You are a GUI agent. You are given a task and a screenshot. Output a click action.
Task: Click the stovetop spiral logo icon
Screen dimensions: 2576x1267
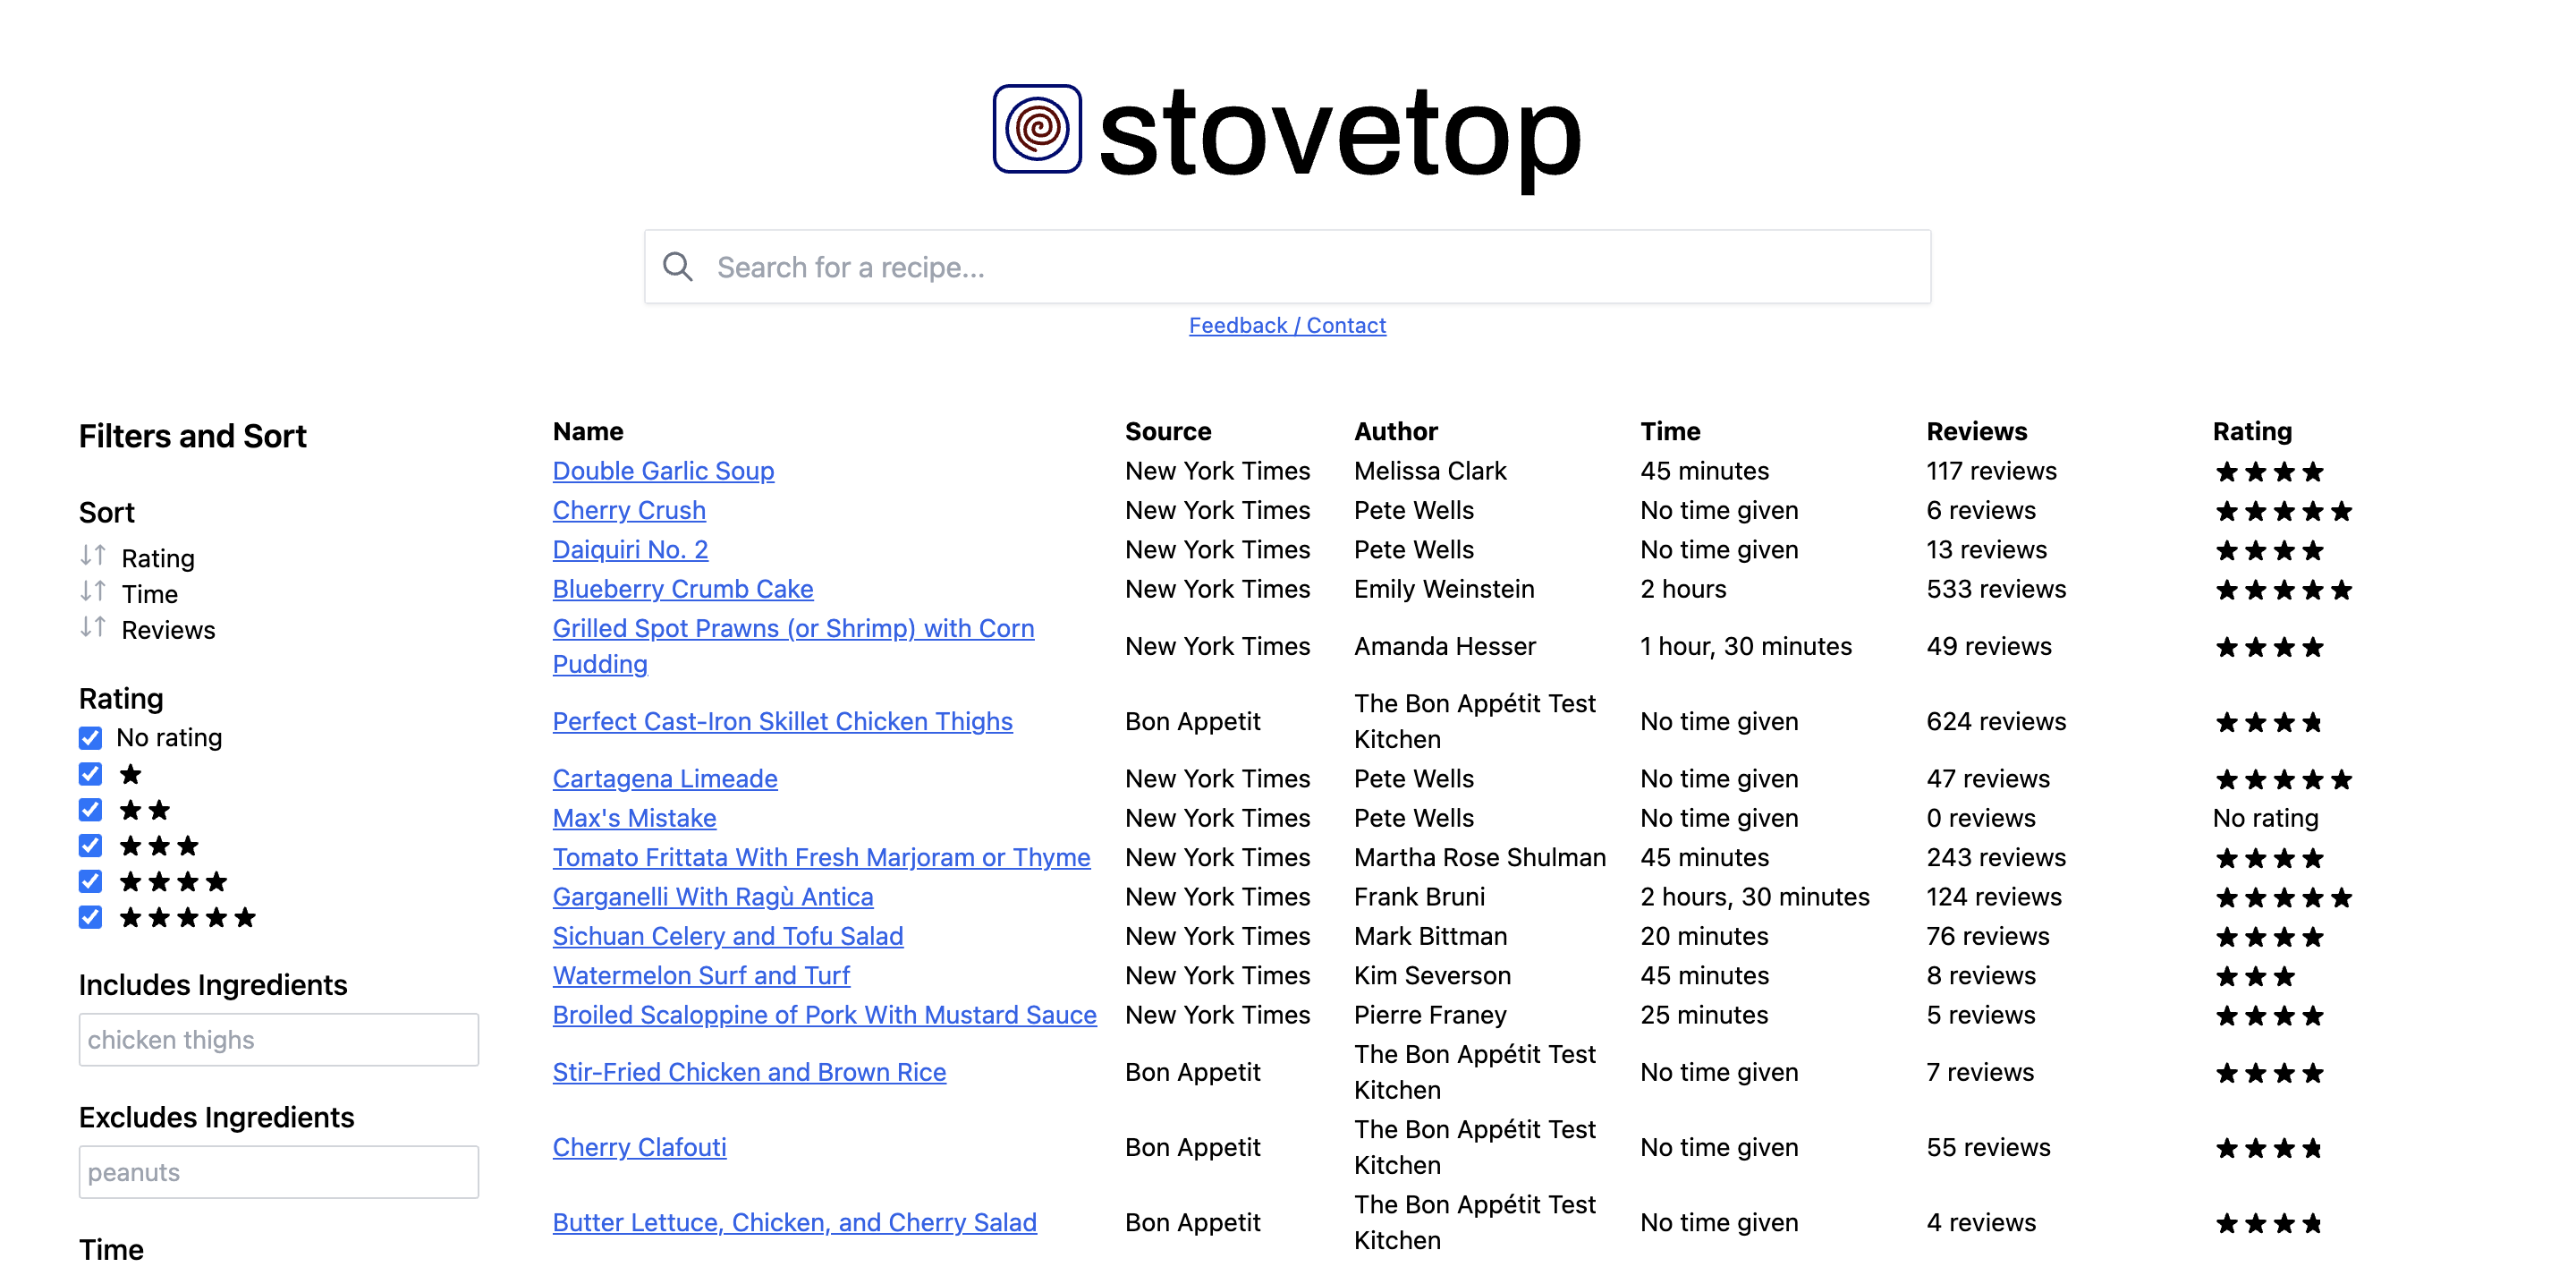(1036, 132)
